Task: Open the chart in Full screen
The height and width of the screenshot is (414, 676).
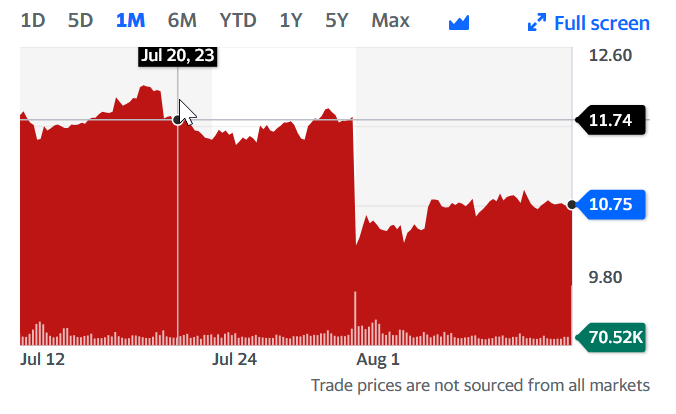Action: pos(601,22)
